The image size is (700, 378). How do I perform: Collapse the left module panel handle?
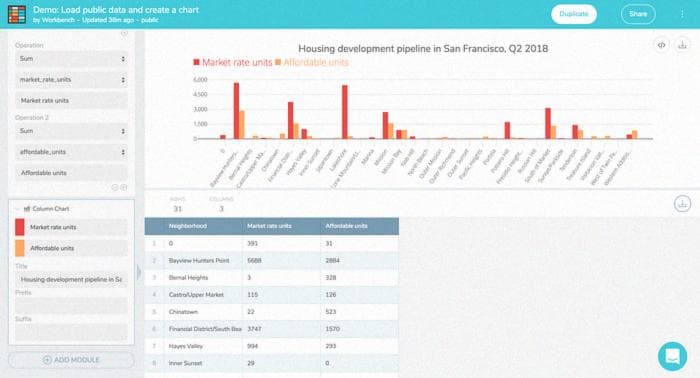(x=139, y=272)
